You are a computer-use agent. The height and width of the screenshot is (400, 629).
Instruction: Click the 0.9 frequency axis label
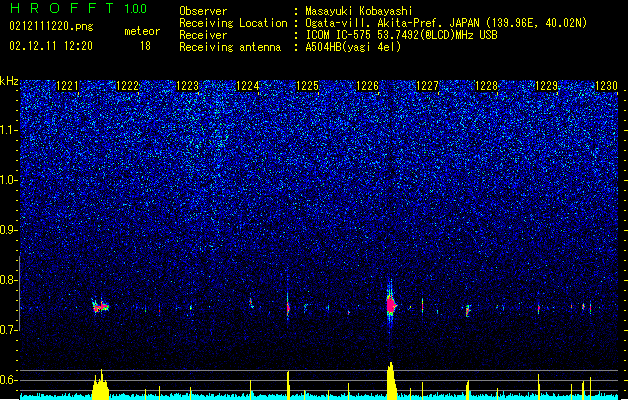9,230
